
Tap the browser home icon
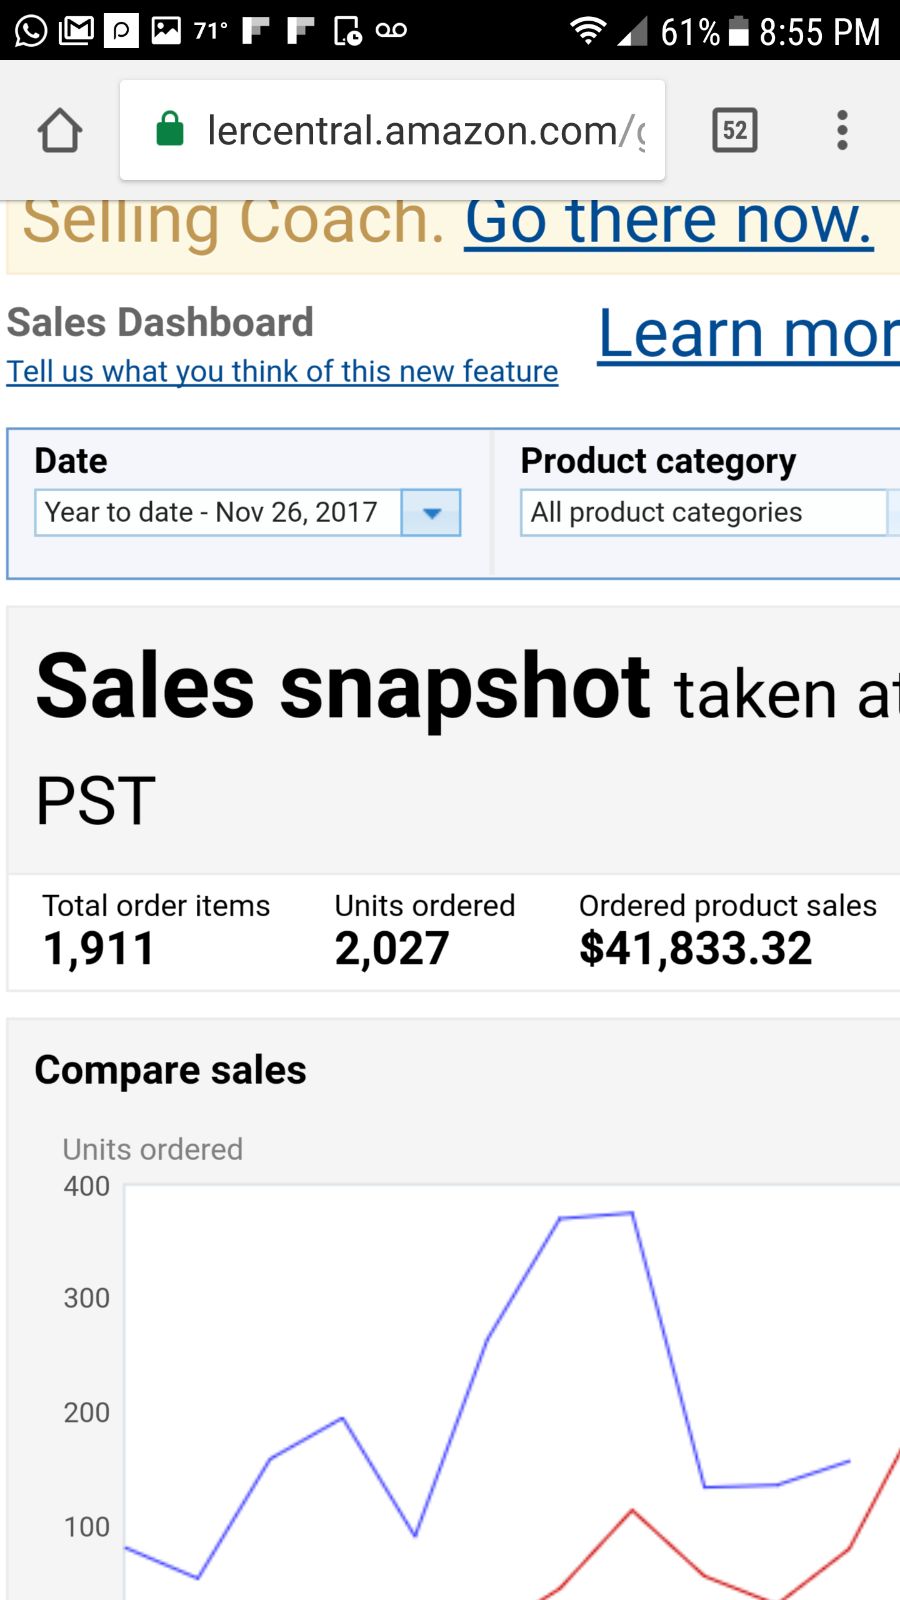(x=60, y=131)
